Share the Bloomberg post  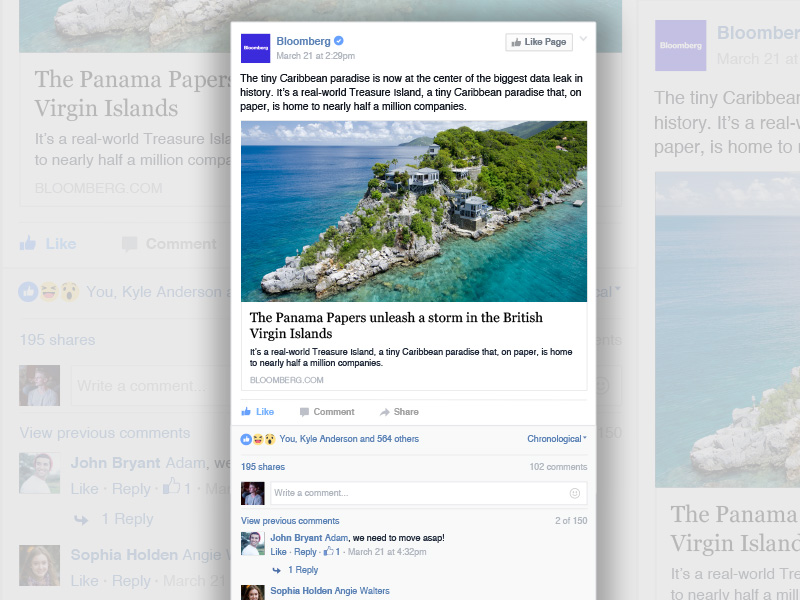click(x=399, y=412)
